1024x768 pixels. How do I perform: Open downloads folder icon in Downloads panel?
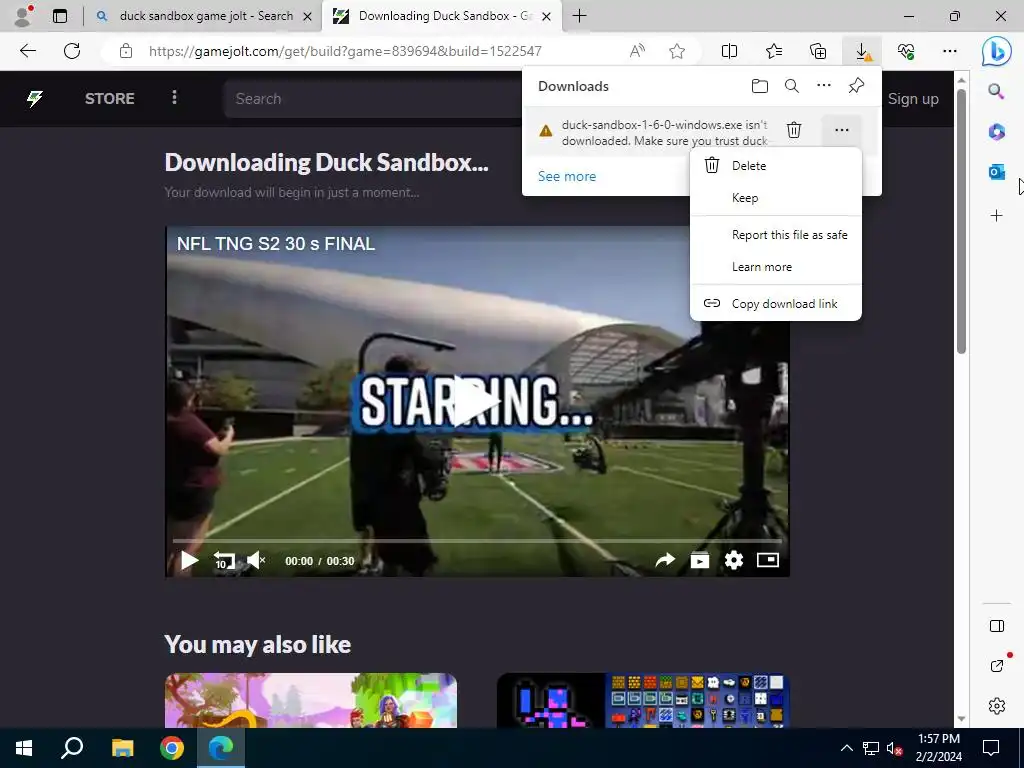tap(760, 86)
